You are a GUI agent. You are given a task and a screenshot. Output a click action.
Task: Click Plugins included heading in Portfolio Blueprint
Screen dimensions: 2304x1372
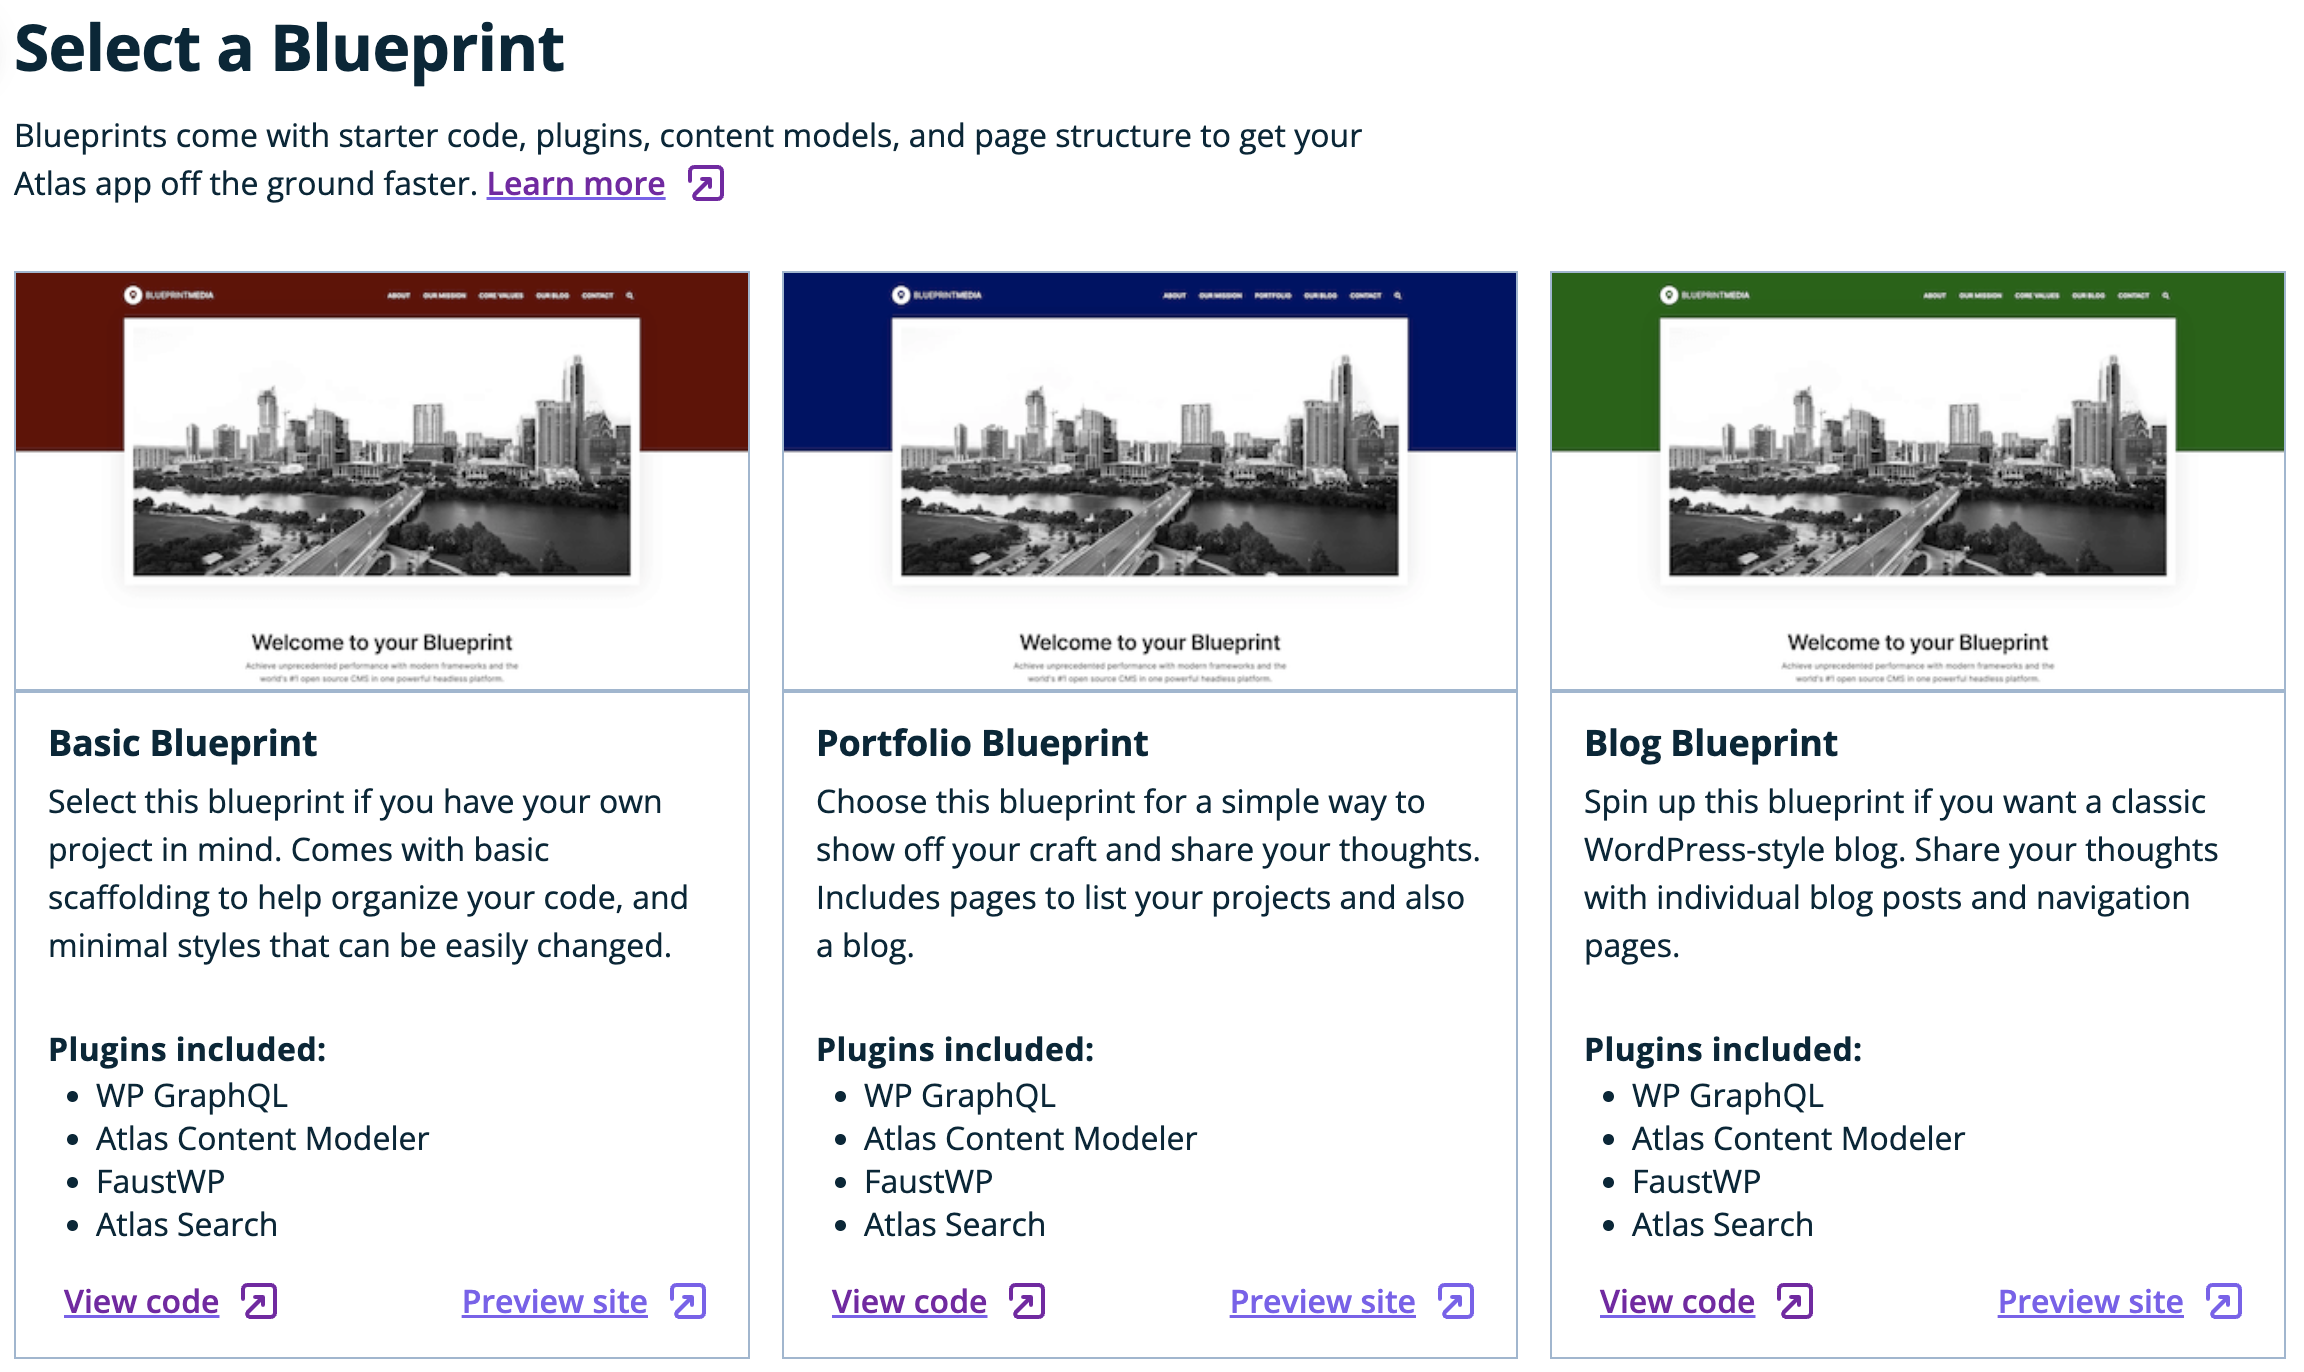[x=955, y=1049]
